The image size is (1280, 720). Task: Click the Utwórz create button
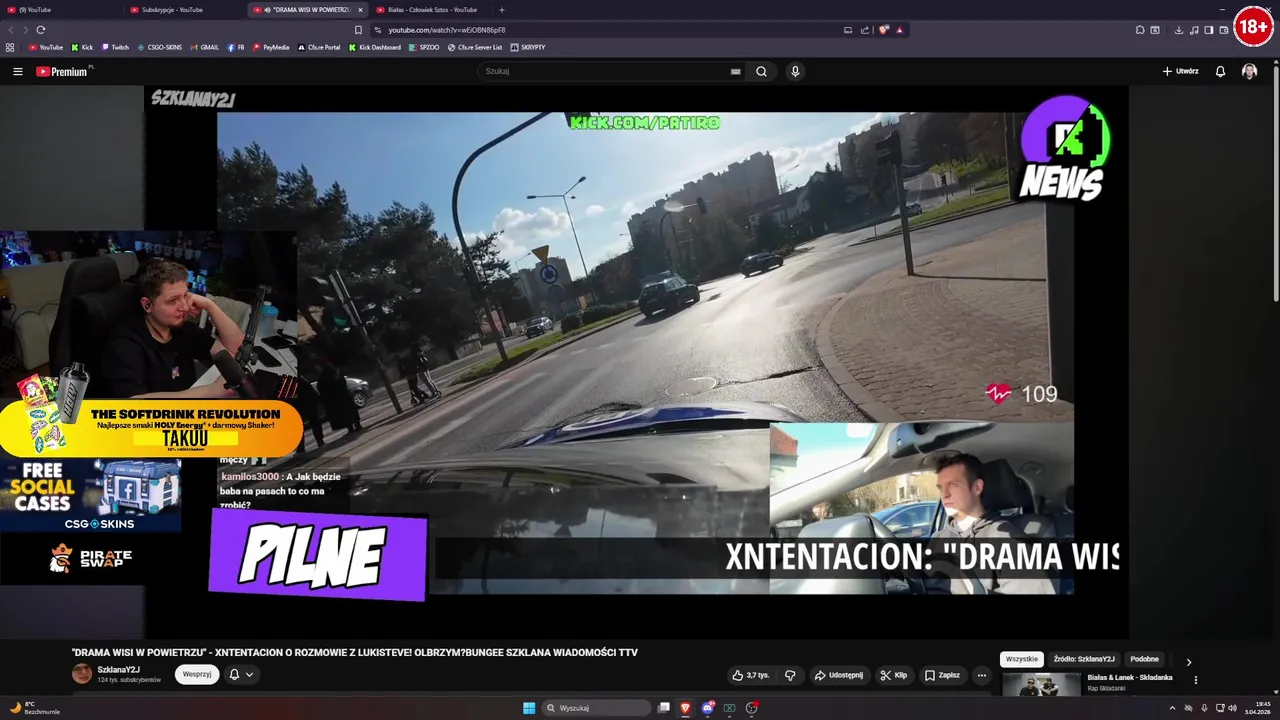(x=1180, y=71)
